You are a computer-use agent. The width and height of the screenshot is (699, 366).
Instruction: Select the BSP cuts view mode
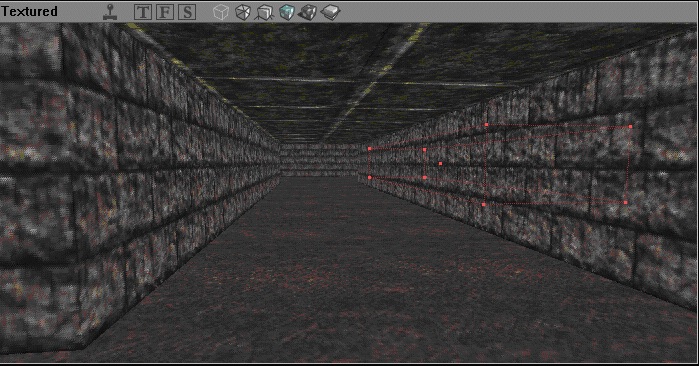coord(264,12)
